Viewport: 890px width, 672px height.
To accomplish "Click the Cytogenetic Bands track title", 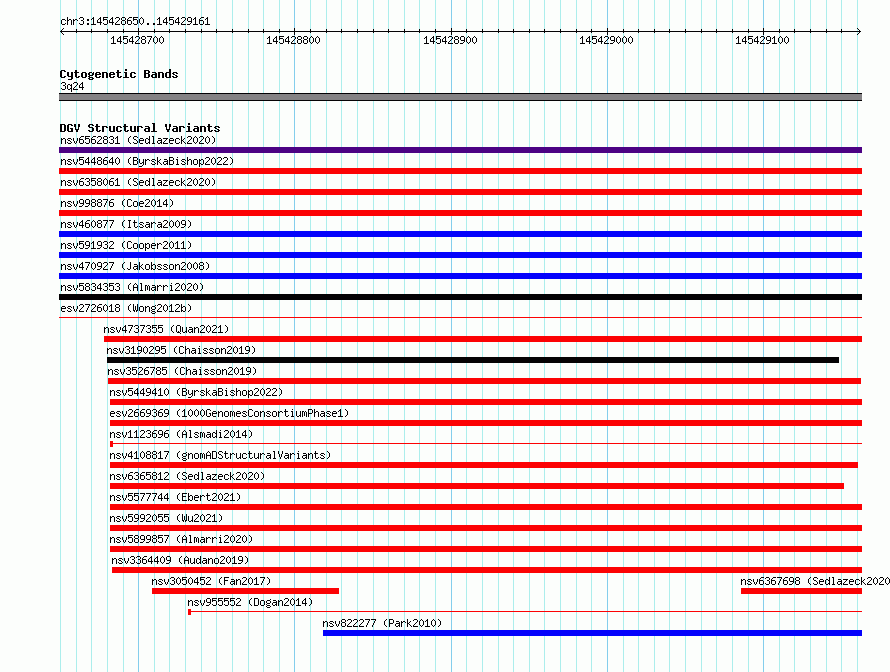I will (119, 74).
